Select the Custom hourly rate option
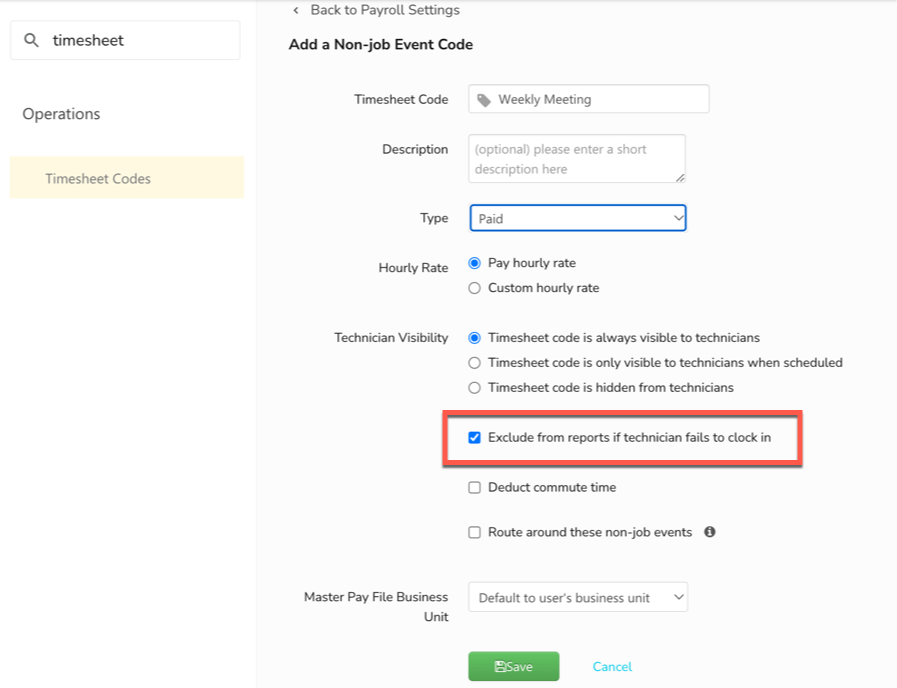Image resolution: width=897 pixels, height=688 pixels. (474, 287)
